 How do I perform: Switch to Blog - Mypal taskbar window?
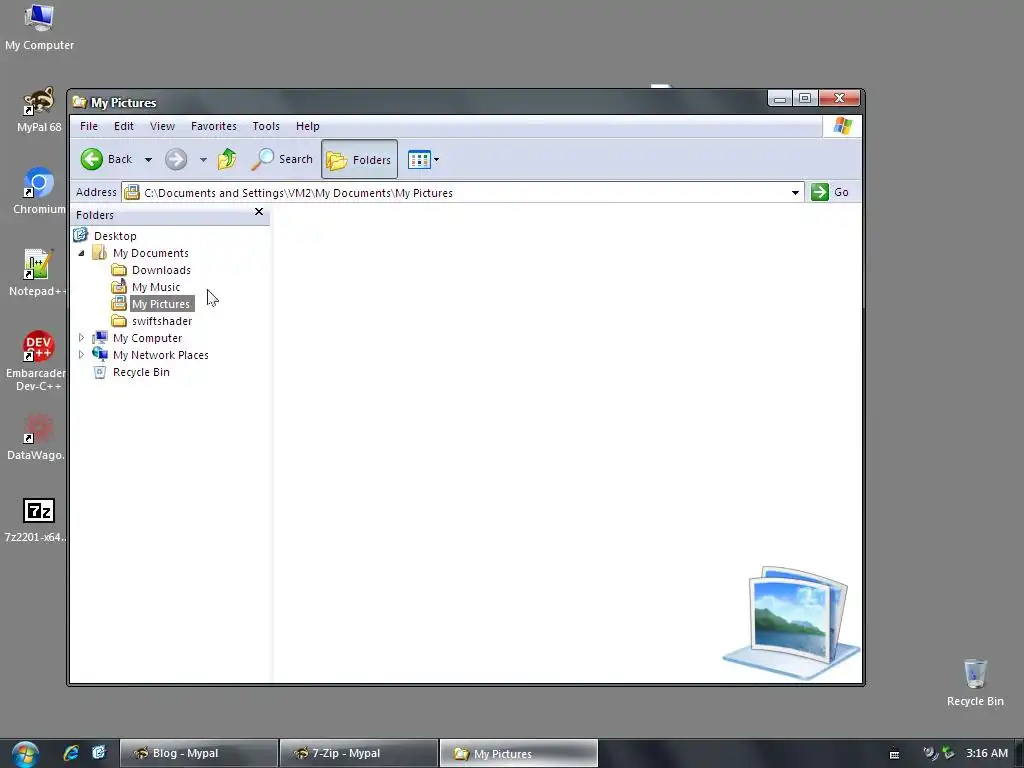pos(199,753)
